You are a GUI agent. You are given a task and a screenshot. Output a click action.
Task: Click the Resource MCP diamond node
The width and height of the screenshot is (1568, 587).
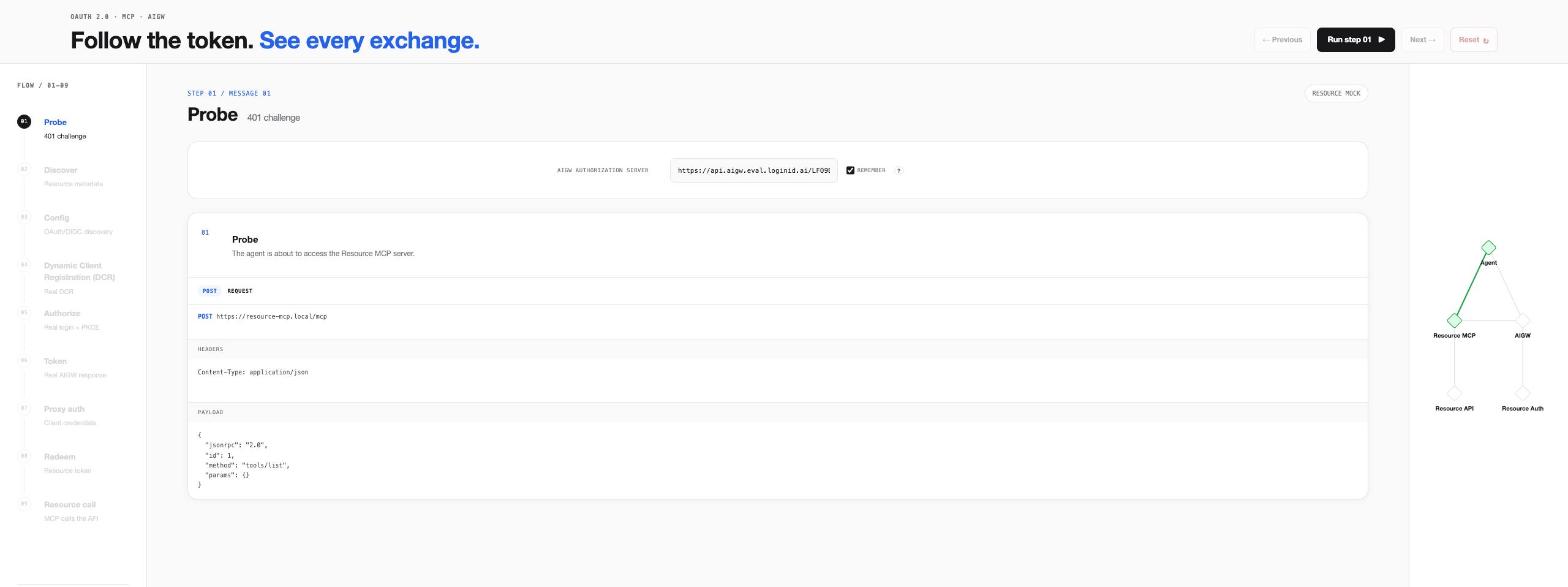pyautogui.click(x=1454, y=320)
